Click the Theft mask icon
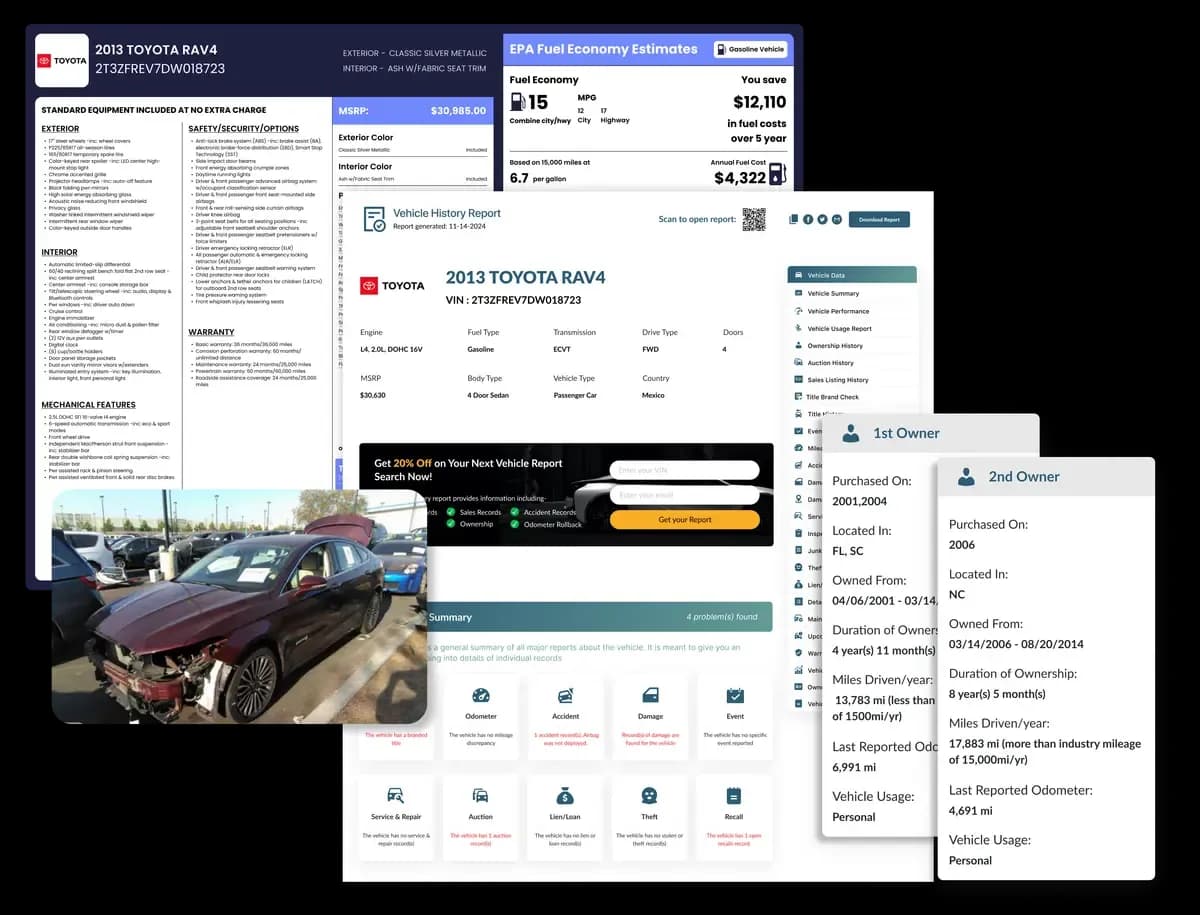This screenshot has width=1200, height=915. point(650,796)
